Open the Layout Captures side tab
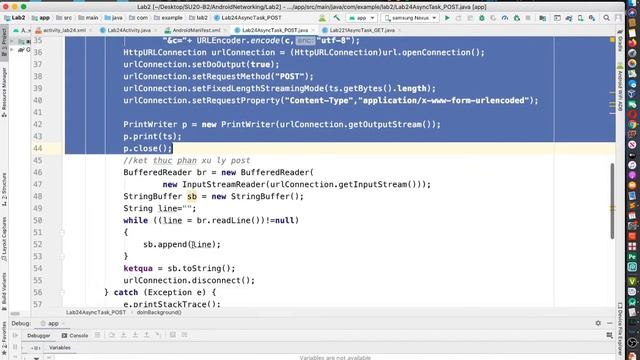This screenshot has width=640, height=360. coord(4,239)
